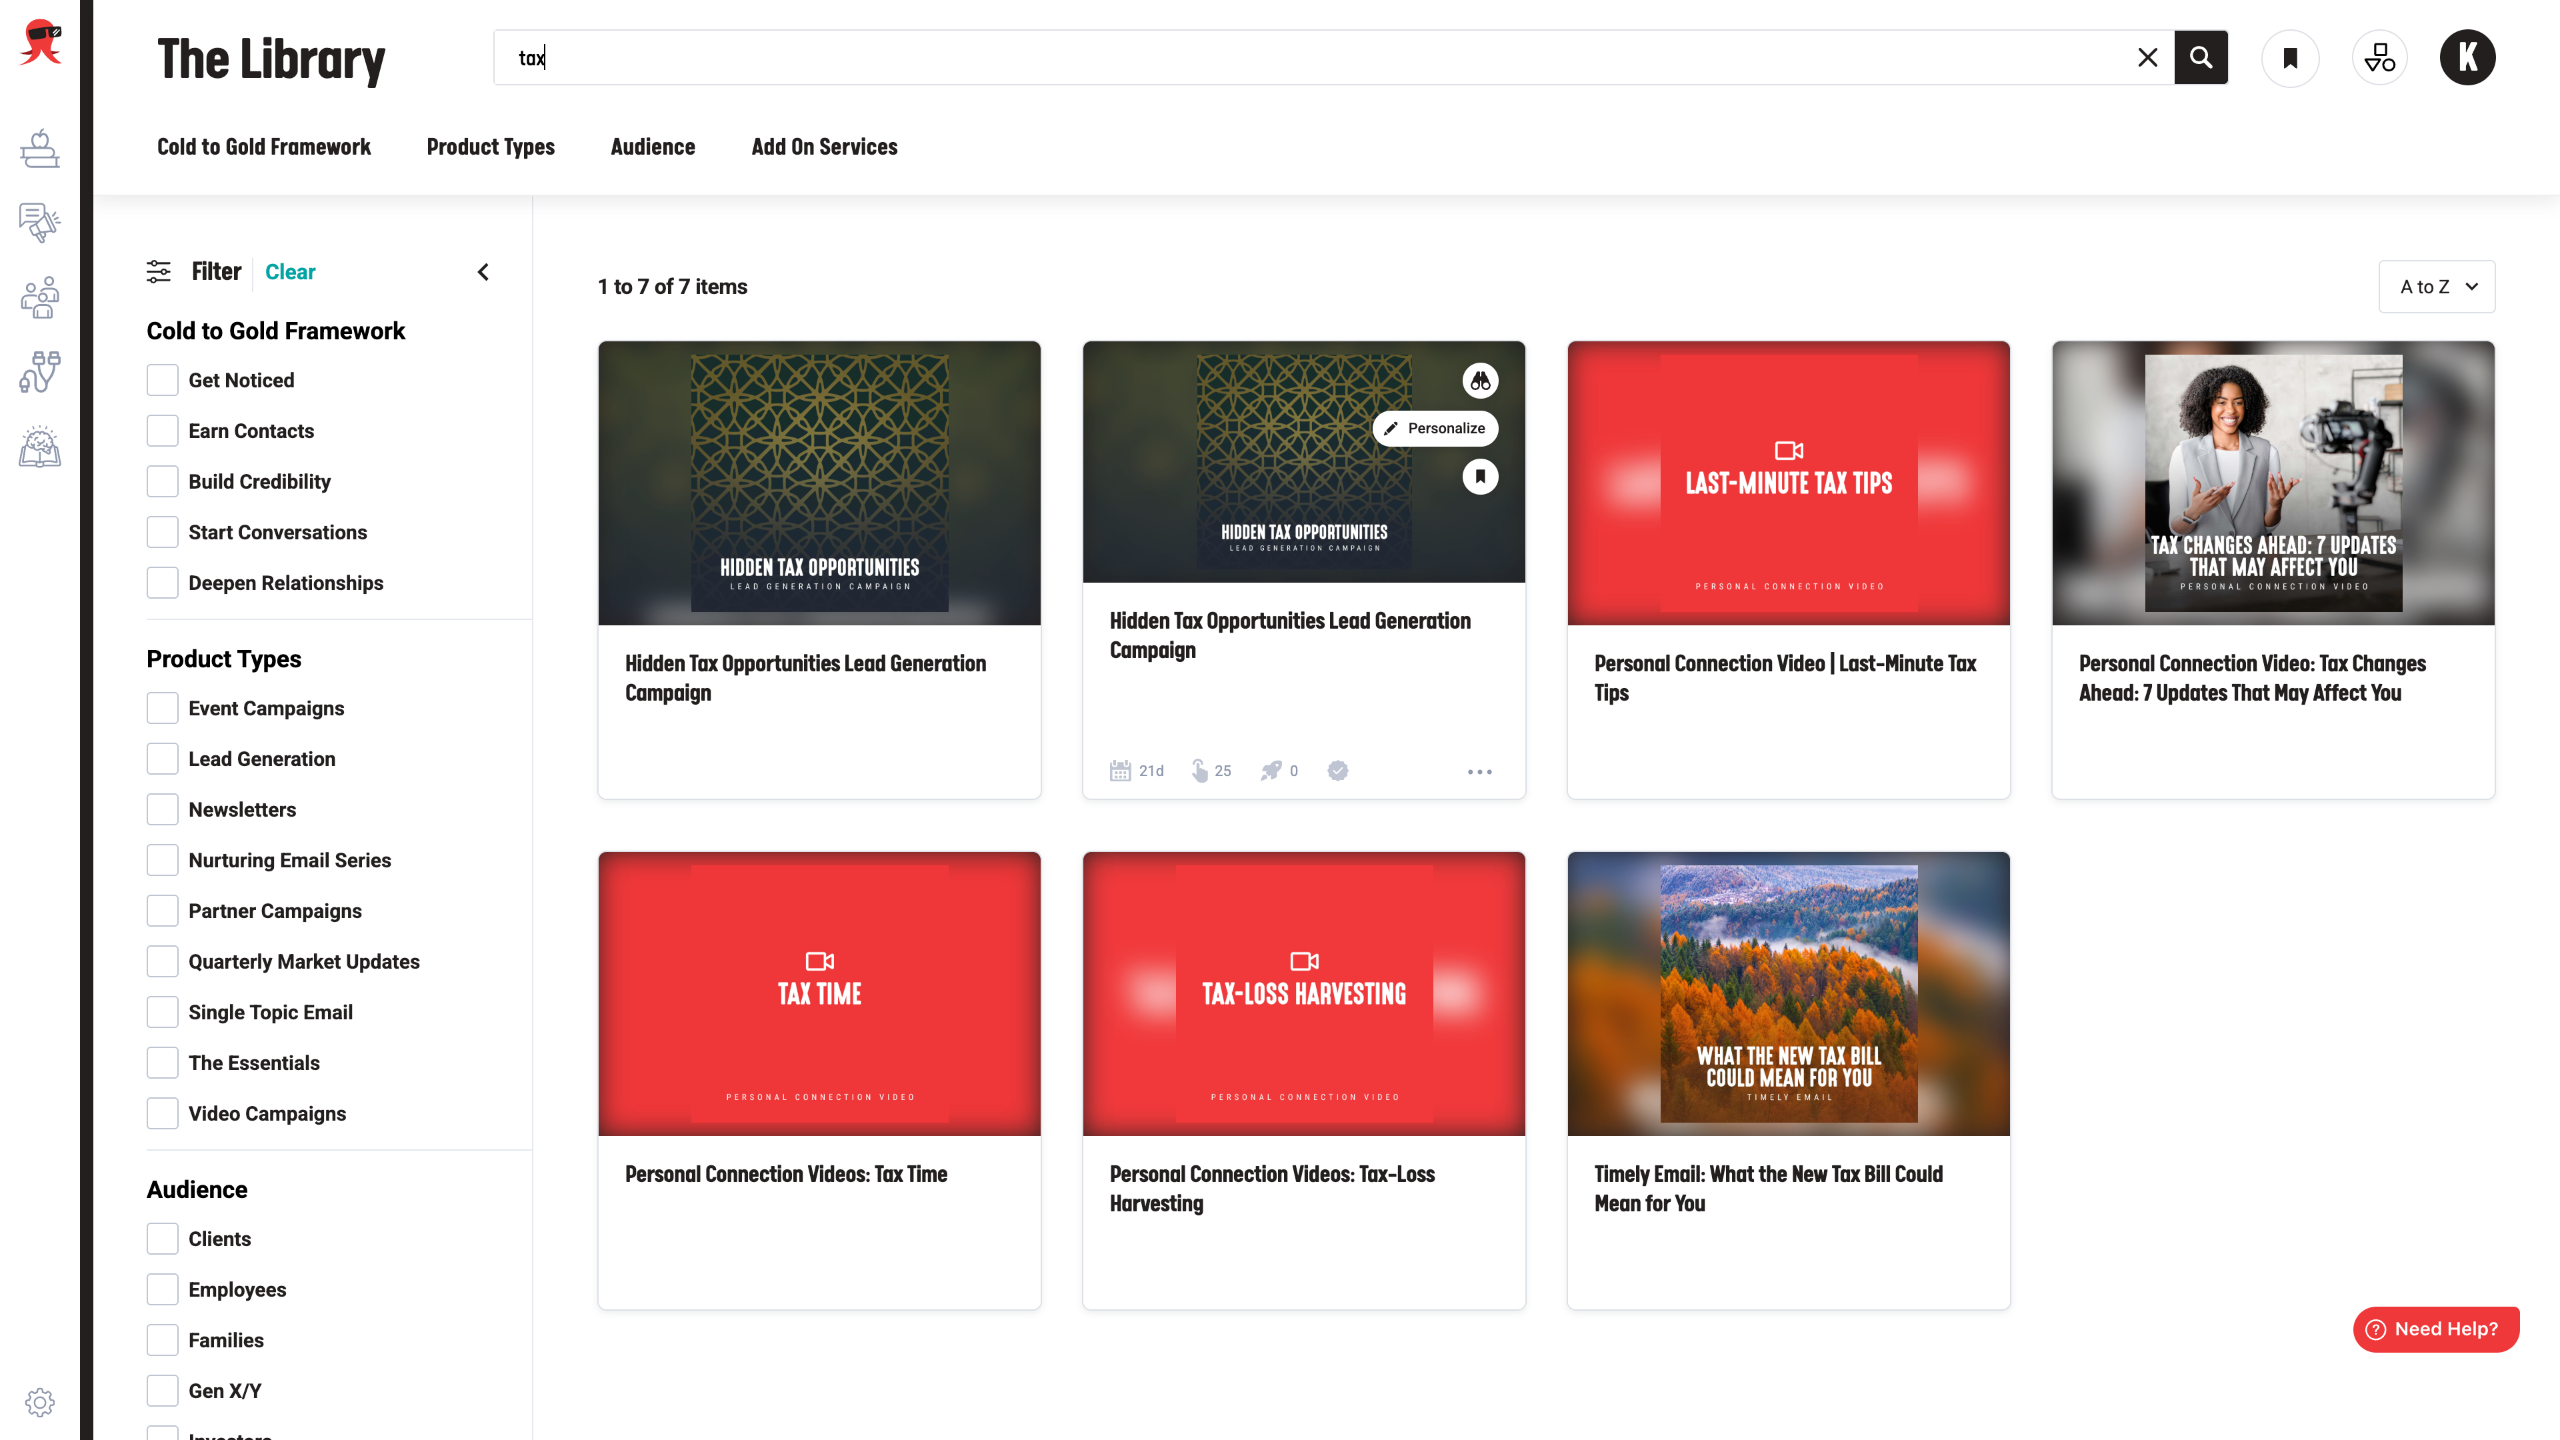Check the Lead Generation filter
Screen dimensions: 2560x1440
(x=163, y=759)
